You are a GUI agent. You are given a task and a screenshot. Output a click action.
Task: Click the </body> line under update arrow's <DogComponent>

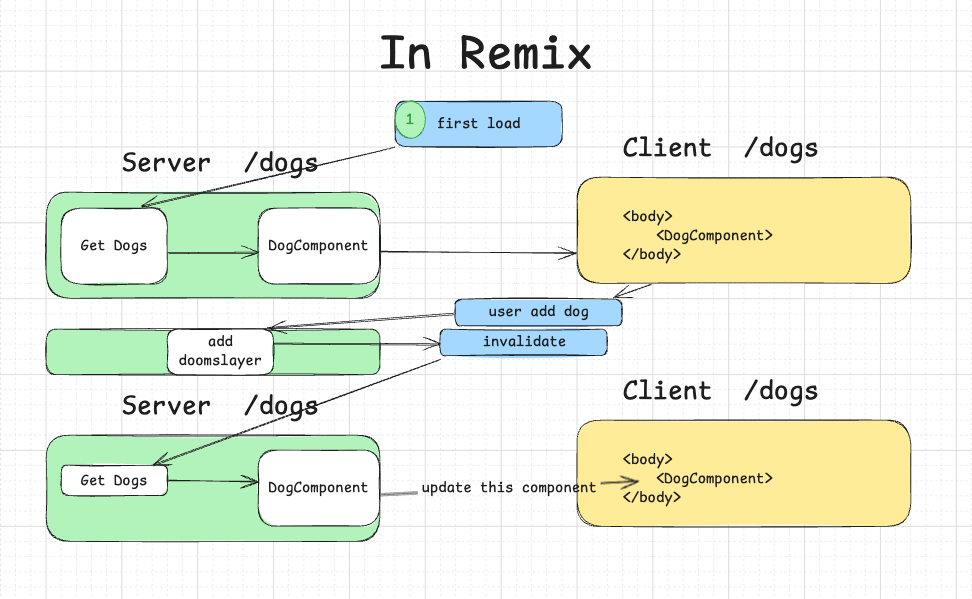(652, 497)
